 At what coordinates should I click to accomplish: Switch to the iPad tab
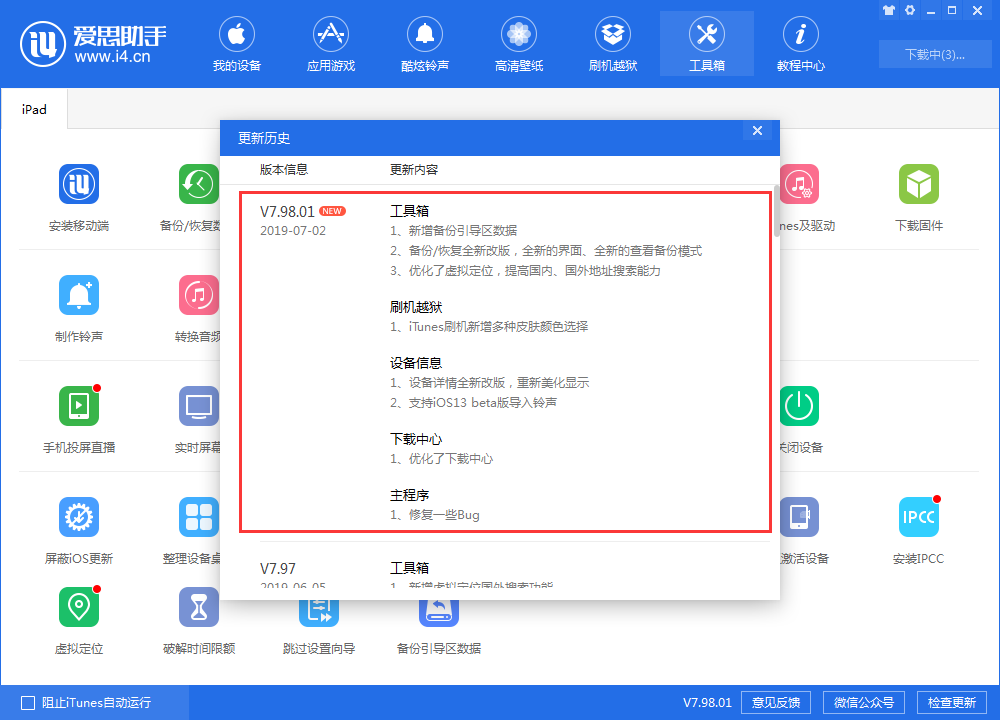(x=34, y=109)
